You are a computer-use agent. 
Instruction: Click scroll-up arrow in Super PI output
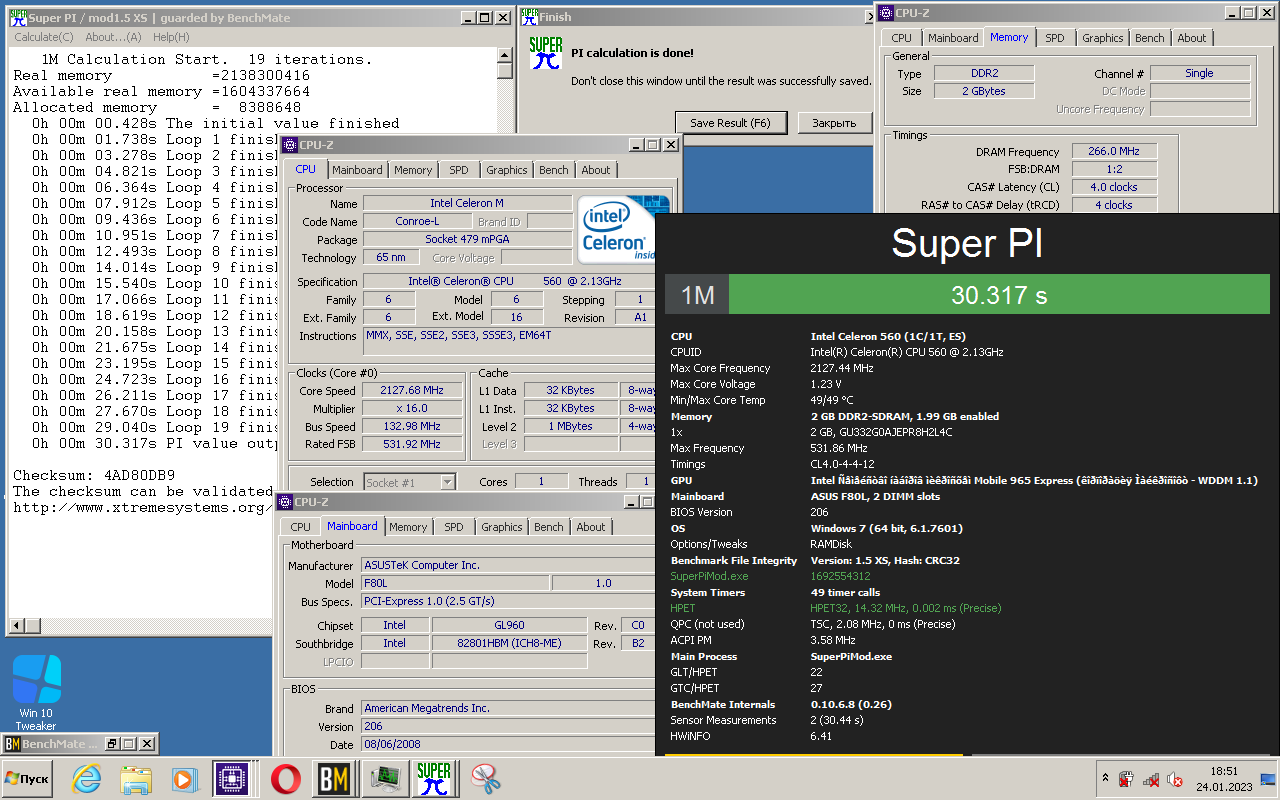point(504,56)
